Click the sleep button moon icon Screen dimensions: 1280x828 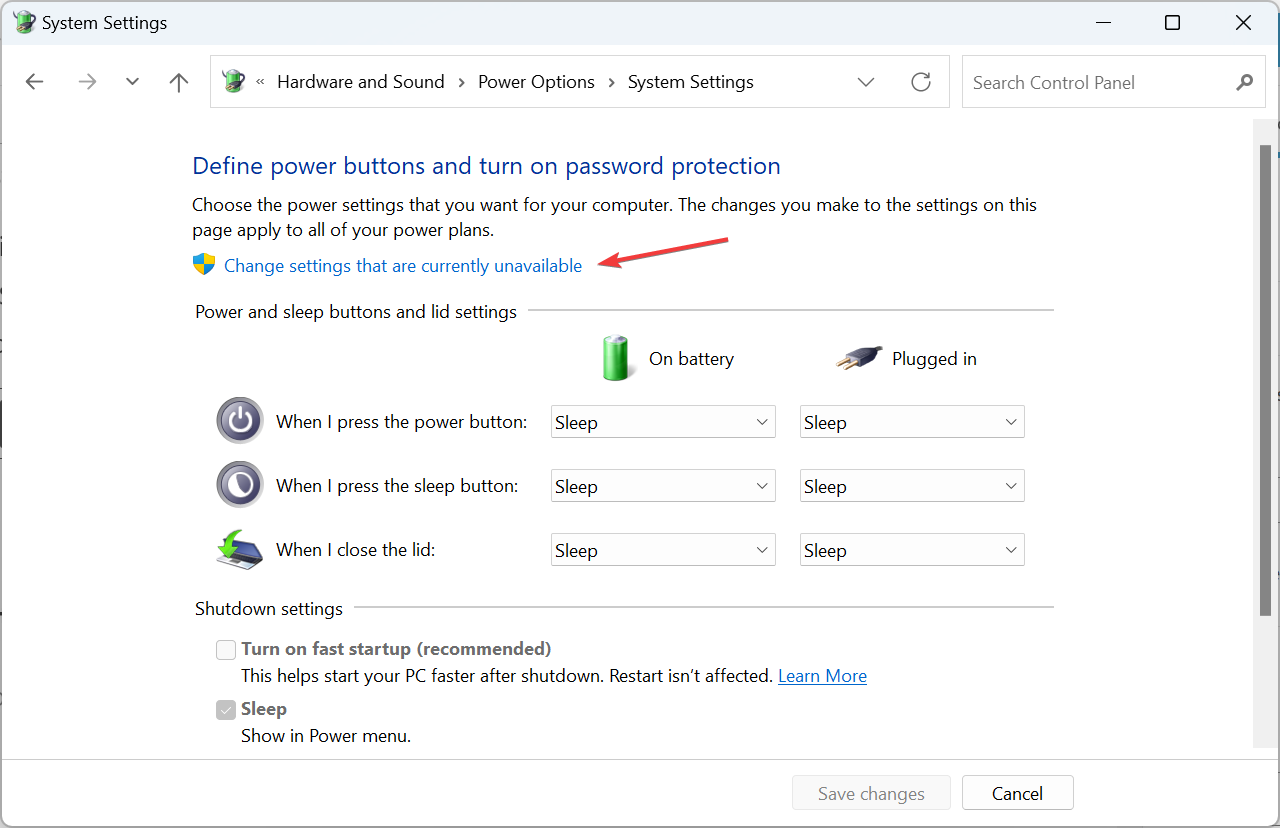(x=240, y=485)
